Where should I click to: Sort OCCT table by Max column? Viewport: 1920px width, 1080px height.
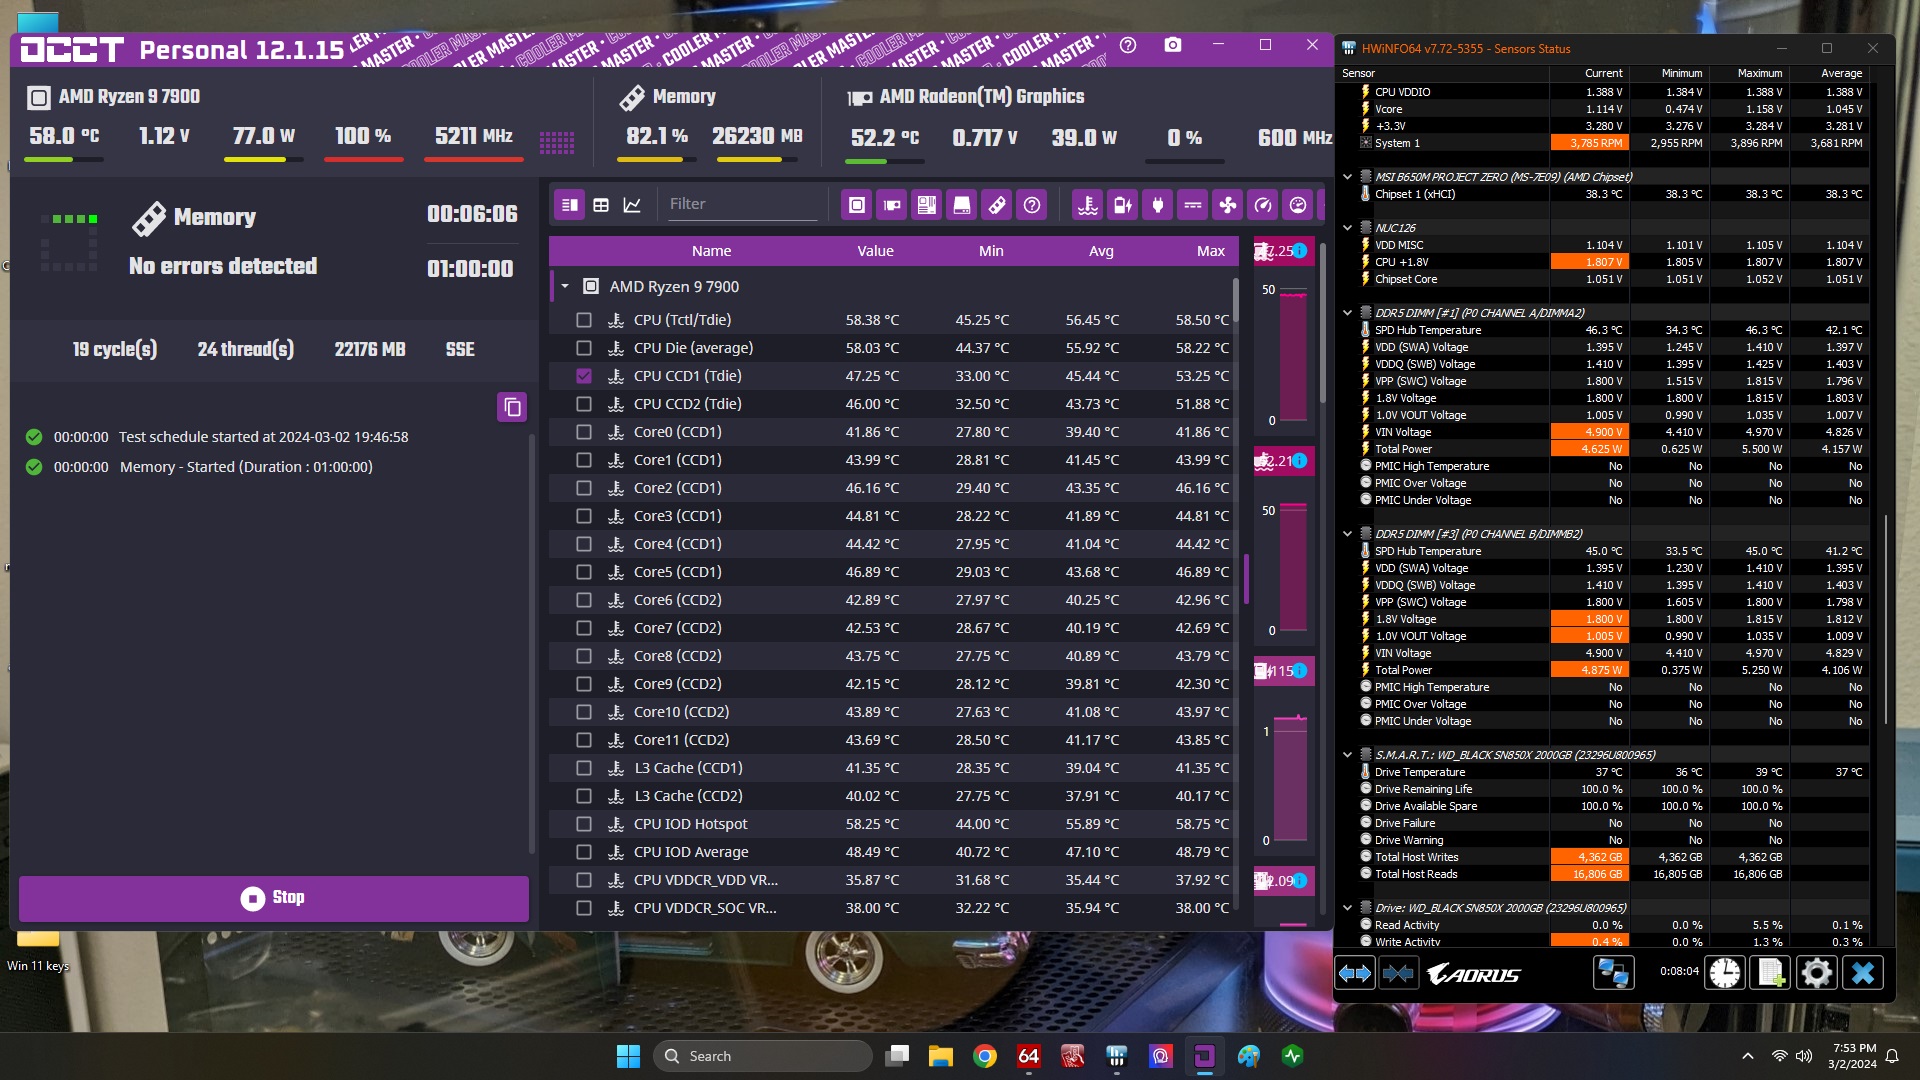(x=1211, y=251)
